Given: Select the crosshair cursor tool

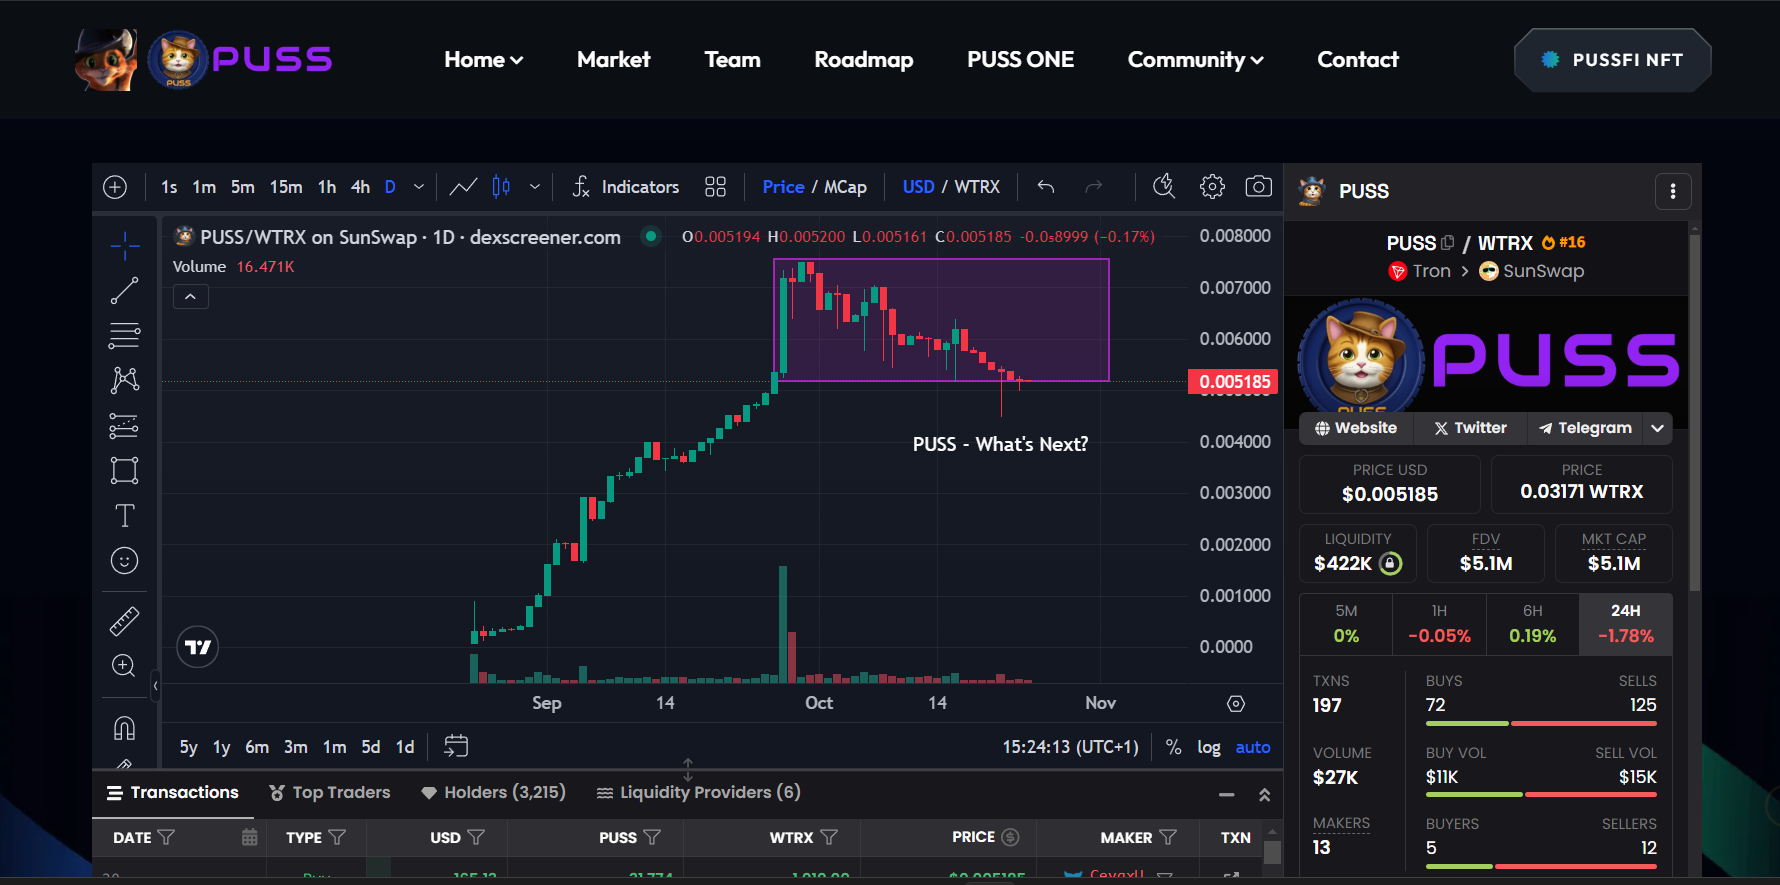Looking at the screenshot, I should 125,245.
